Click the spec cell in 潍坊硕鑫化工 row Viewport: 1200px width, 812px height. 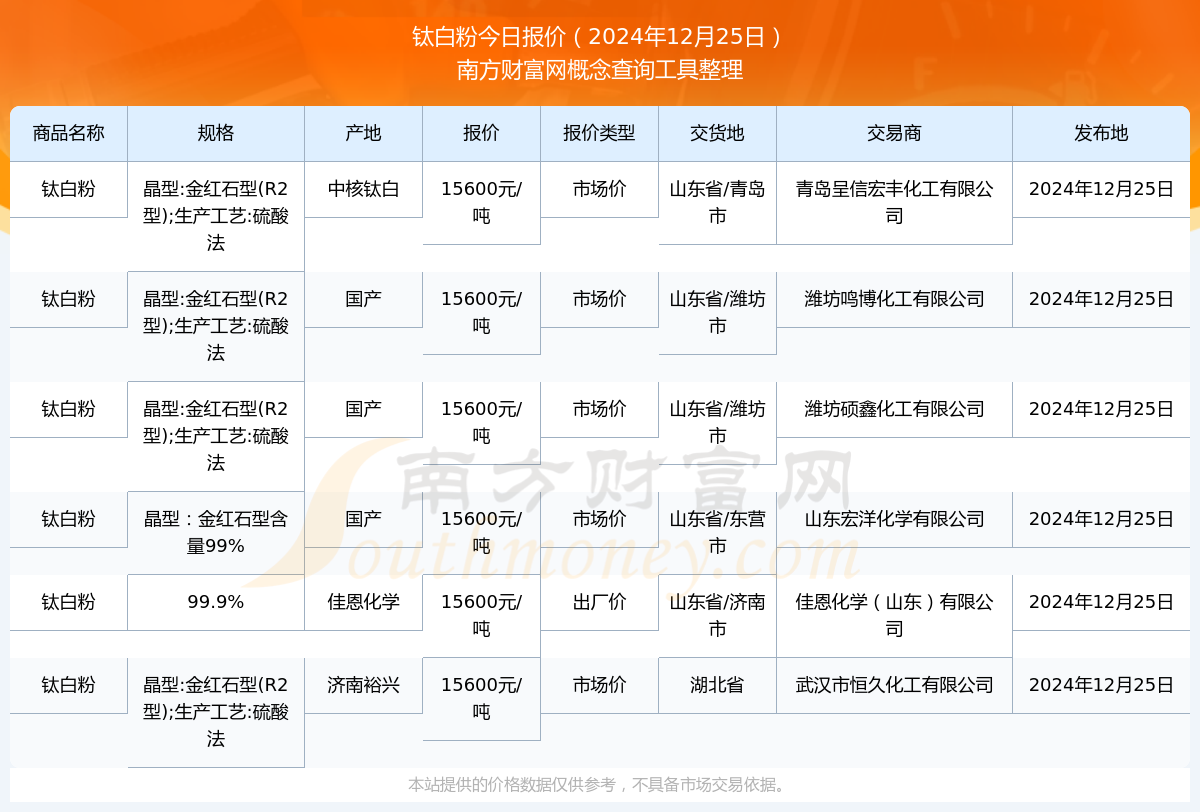(x=216, y=436)
